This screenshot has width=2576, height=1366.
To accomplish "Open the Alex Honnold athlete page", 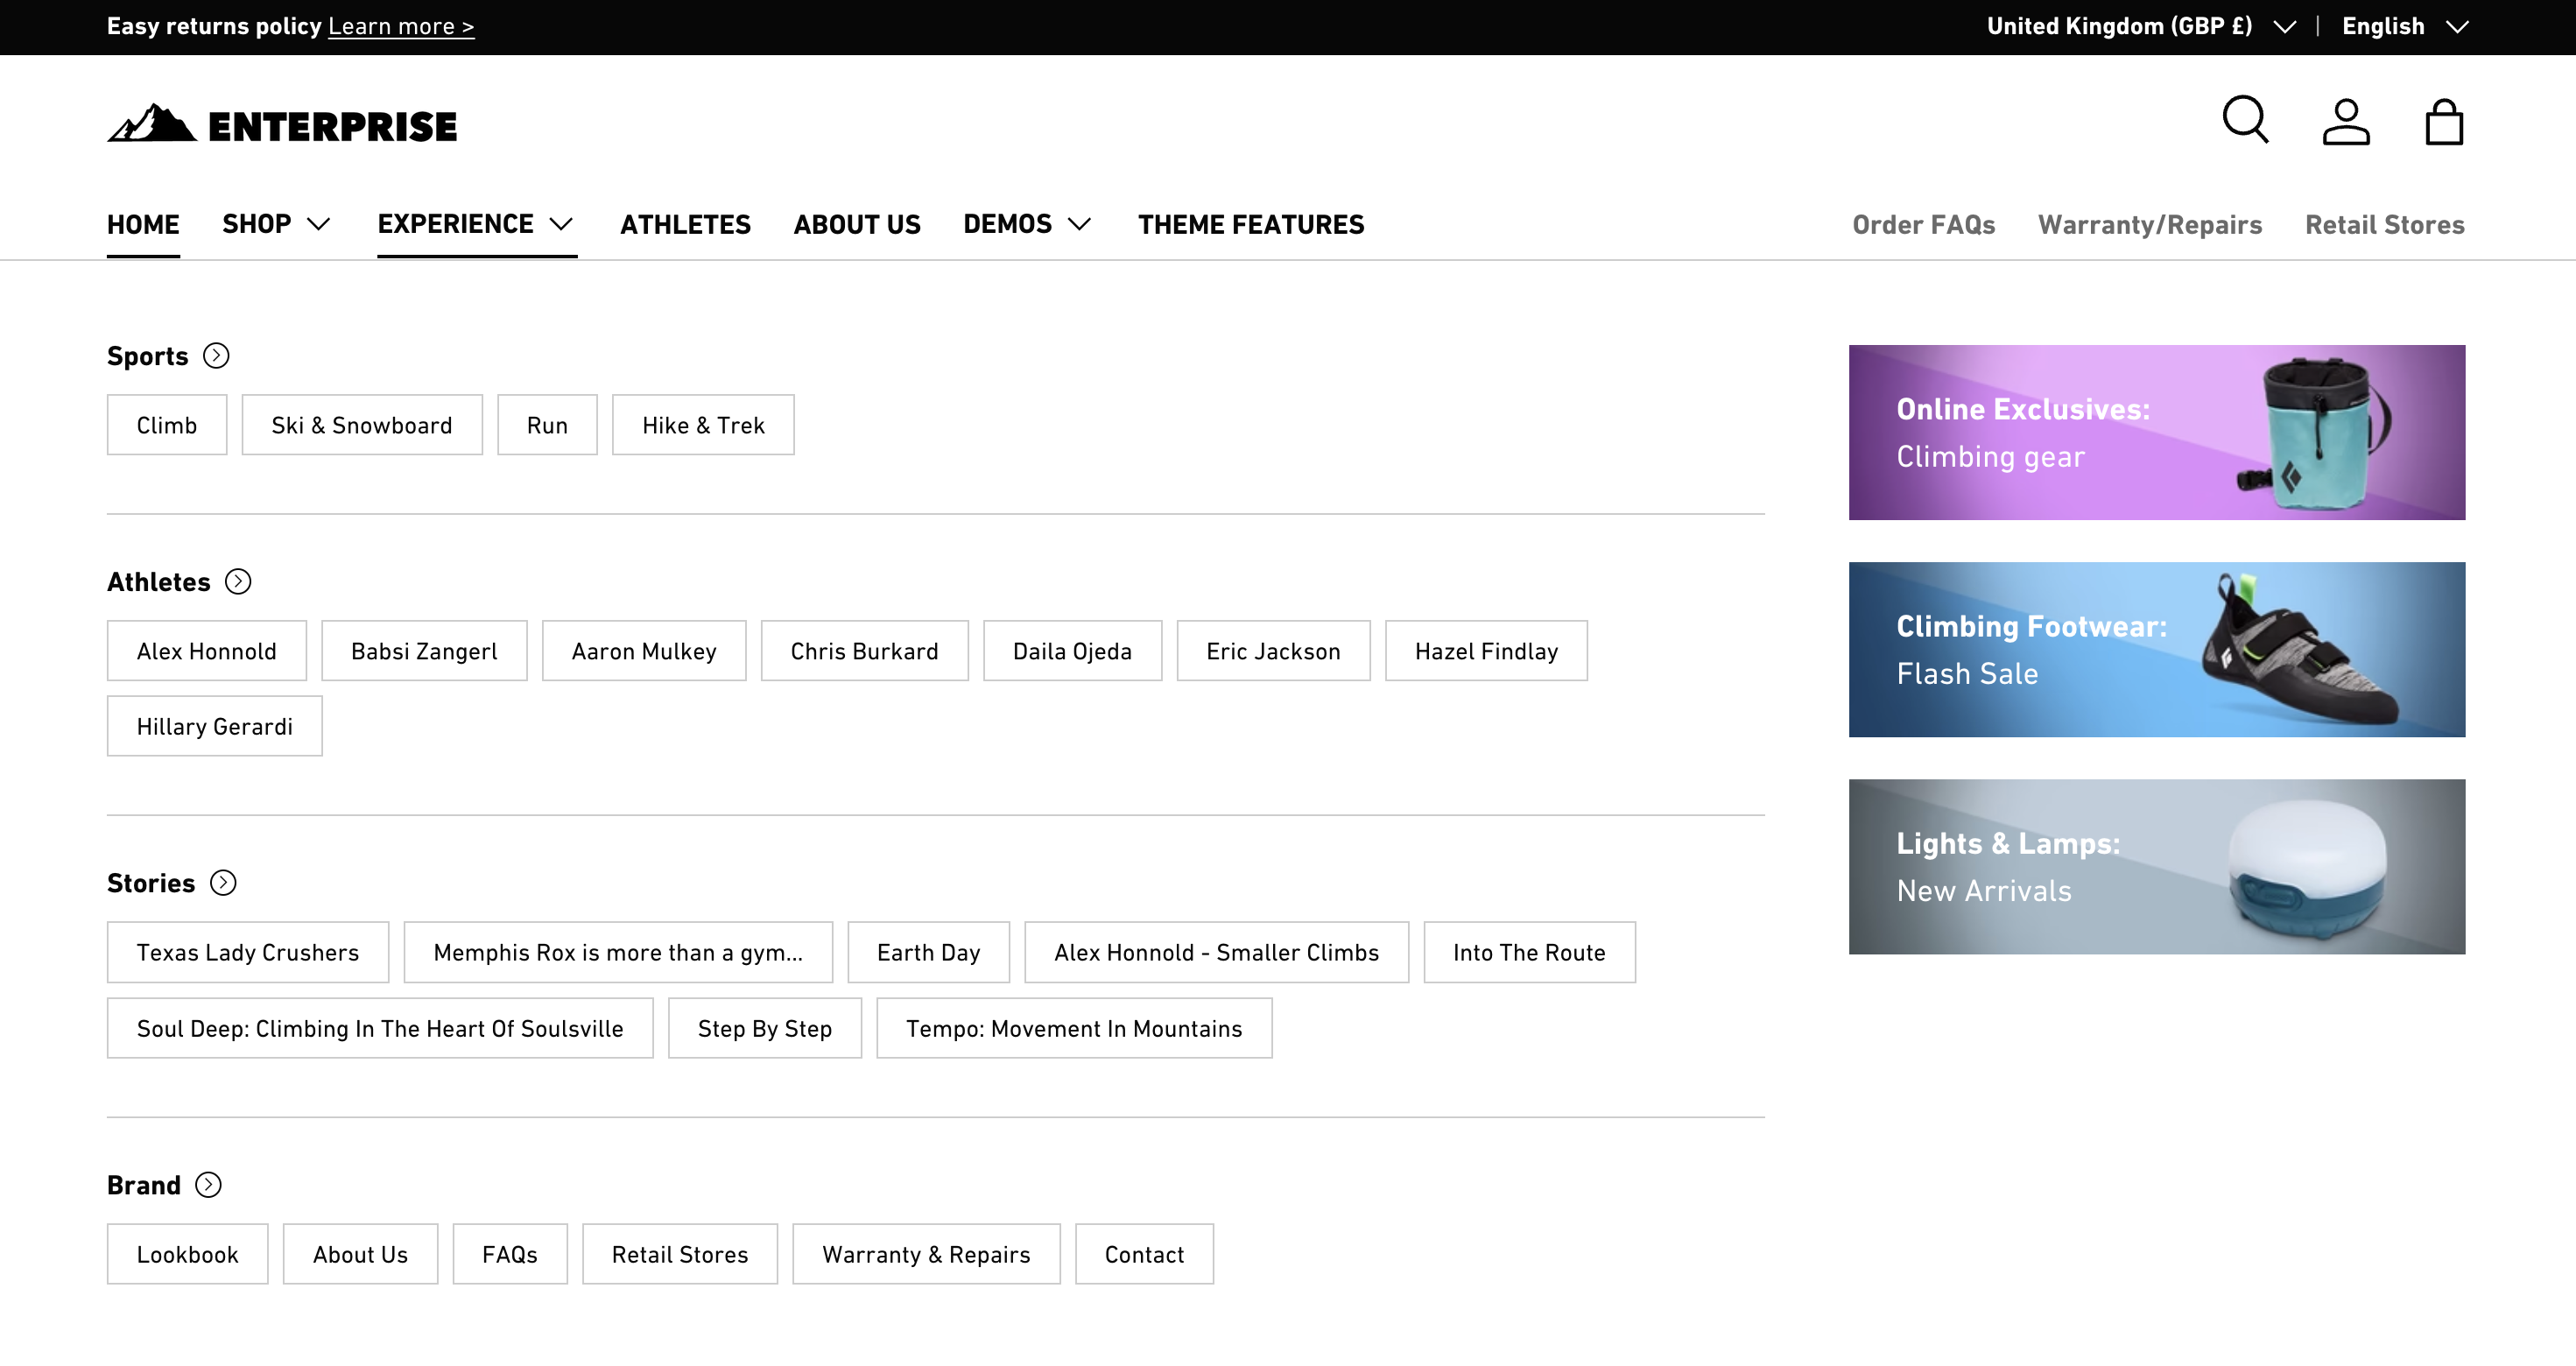I will 207,651.
